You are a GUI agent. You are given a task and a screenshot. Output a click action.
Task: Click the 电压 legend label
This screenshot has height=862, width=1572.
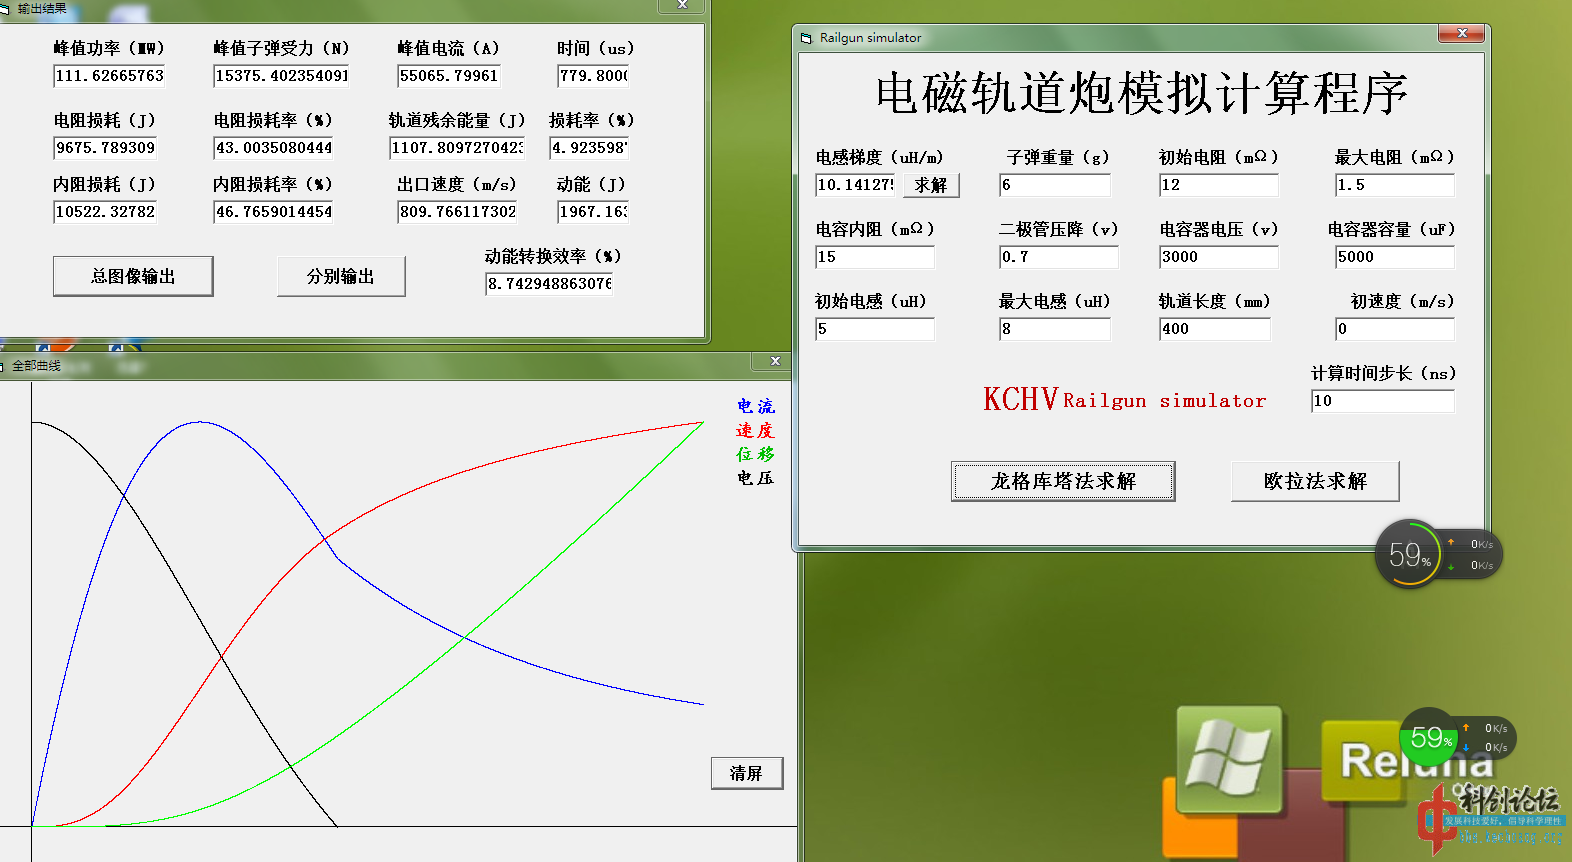pos(756,478)
